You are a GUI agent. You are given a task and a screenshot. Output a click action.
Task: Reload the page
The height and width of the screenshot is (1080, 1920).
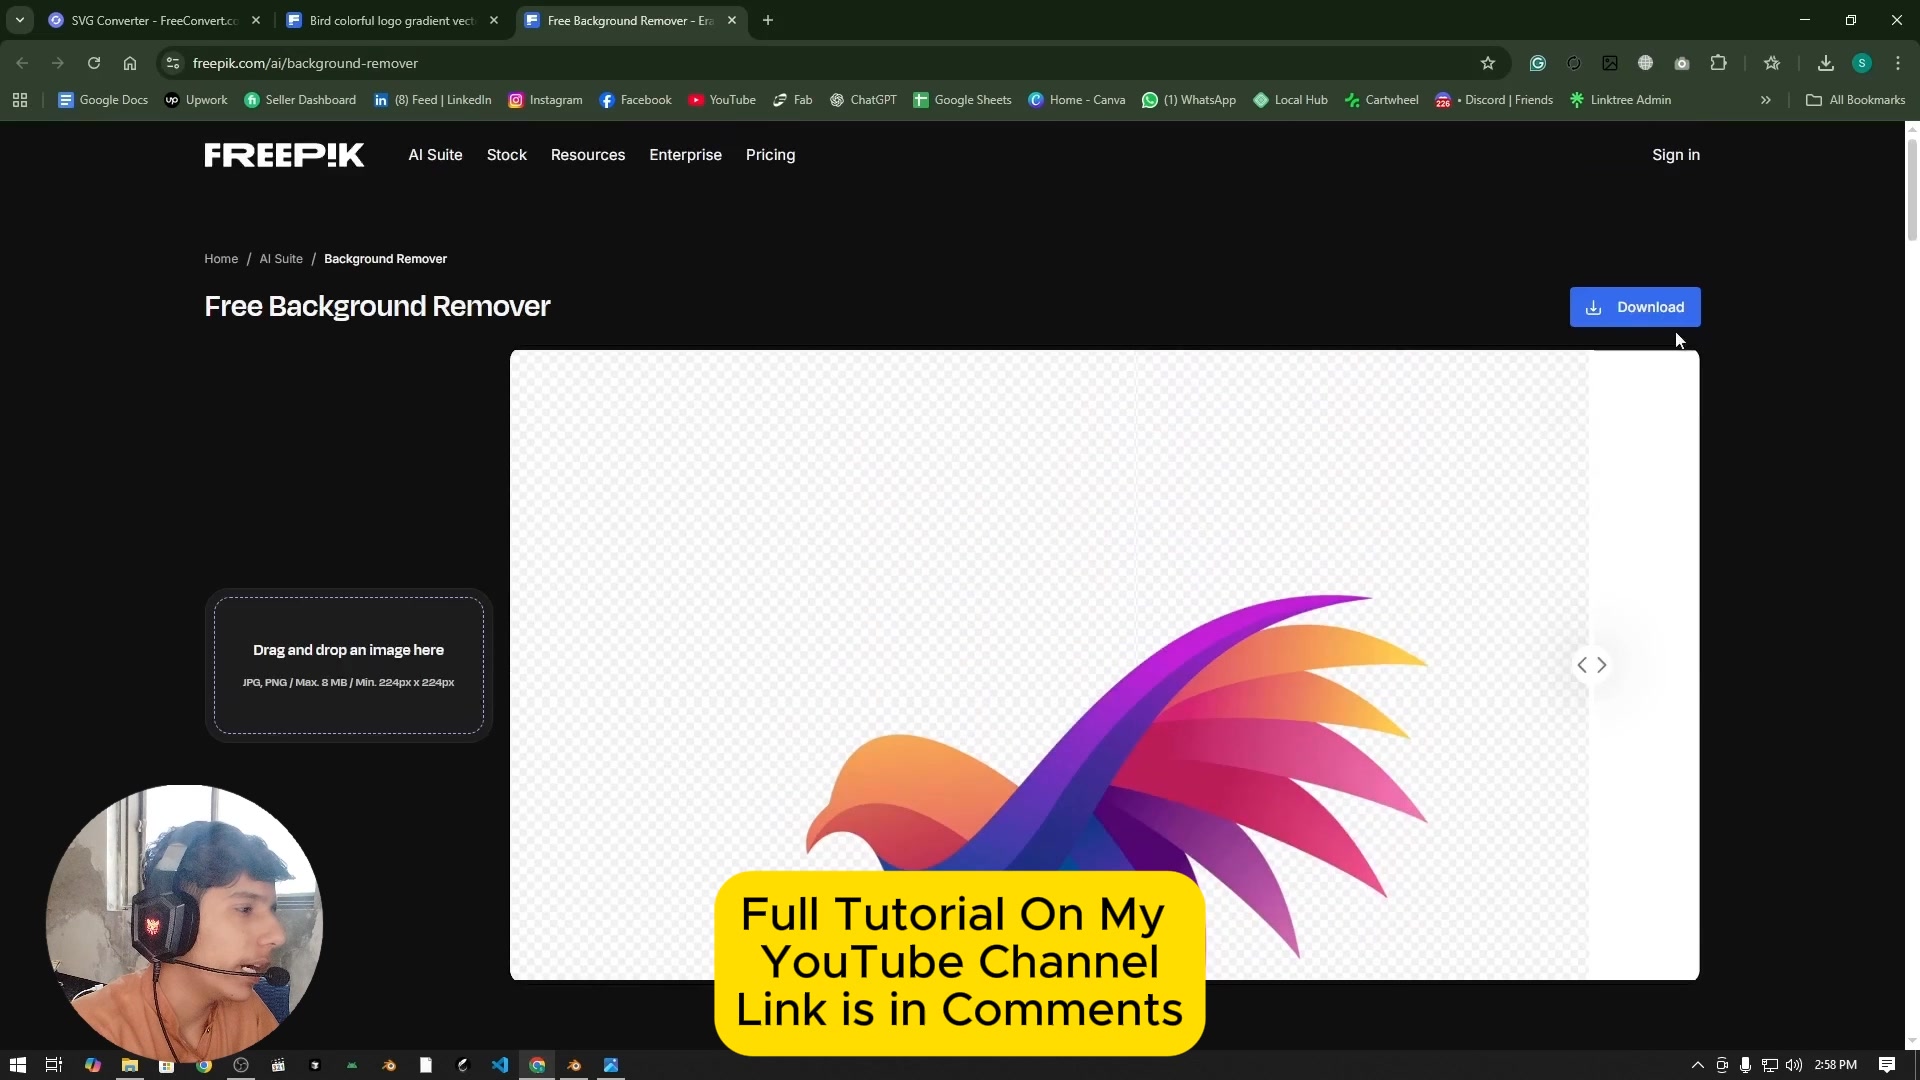[x=94, y=63]
